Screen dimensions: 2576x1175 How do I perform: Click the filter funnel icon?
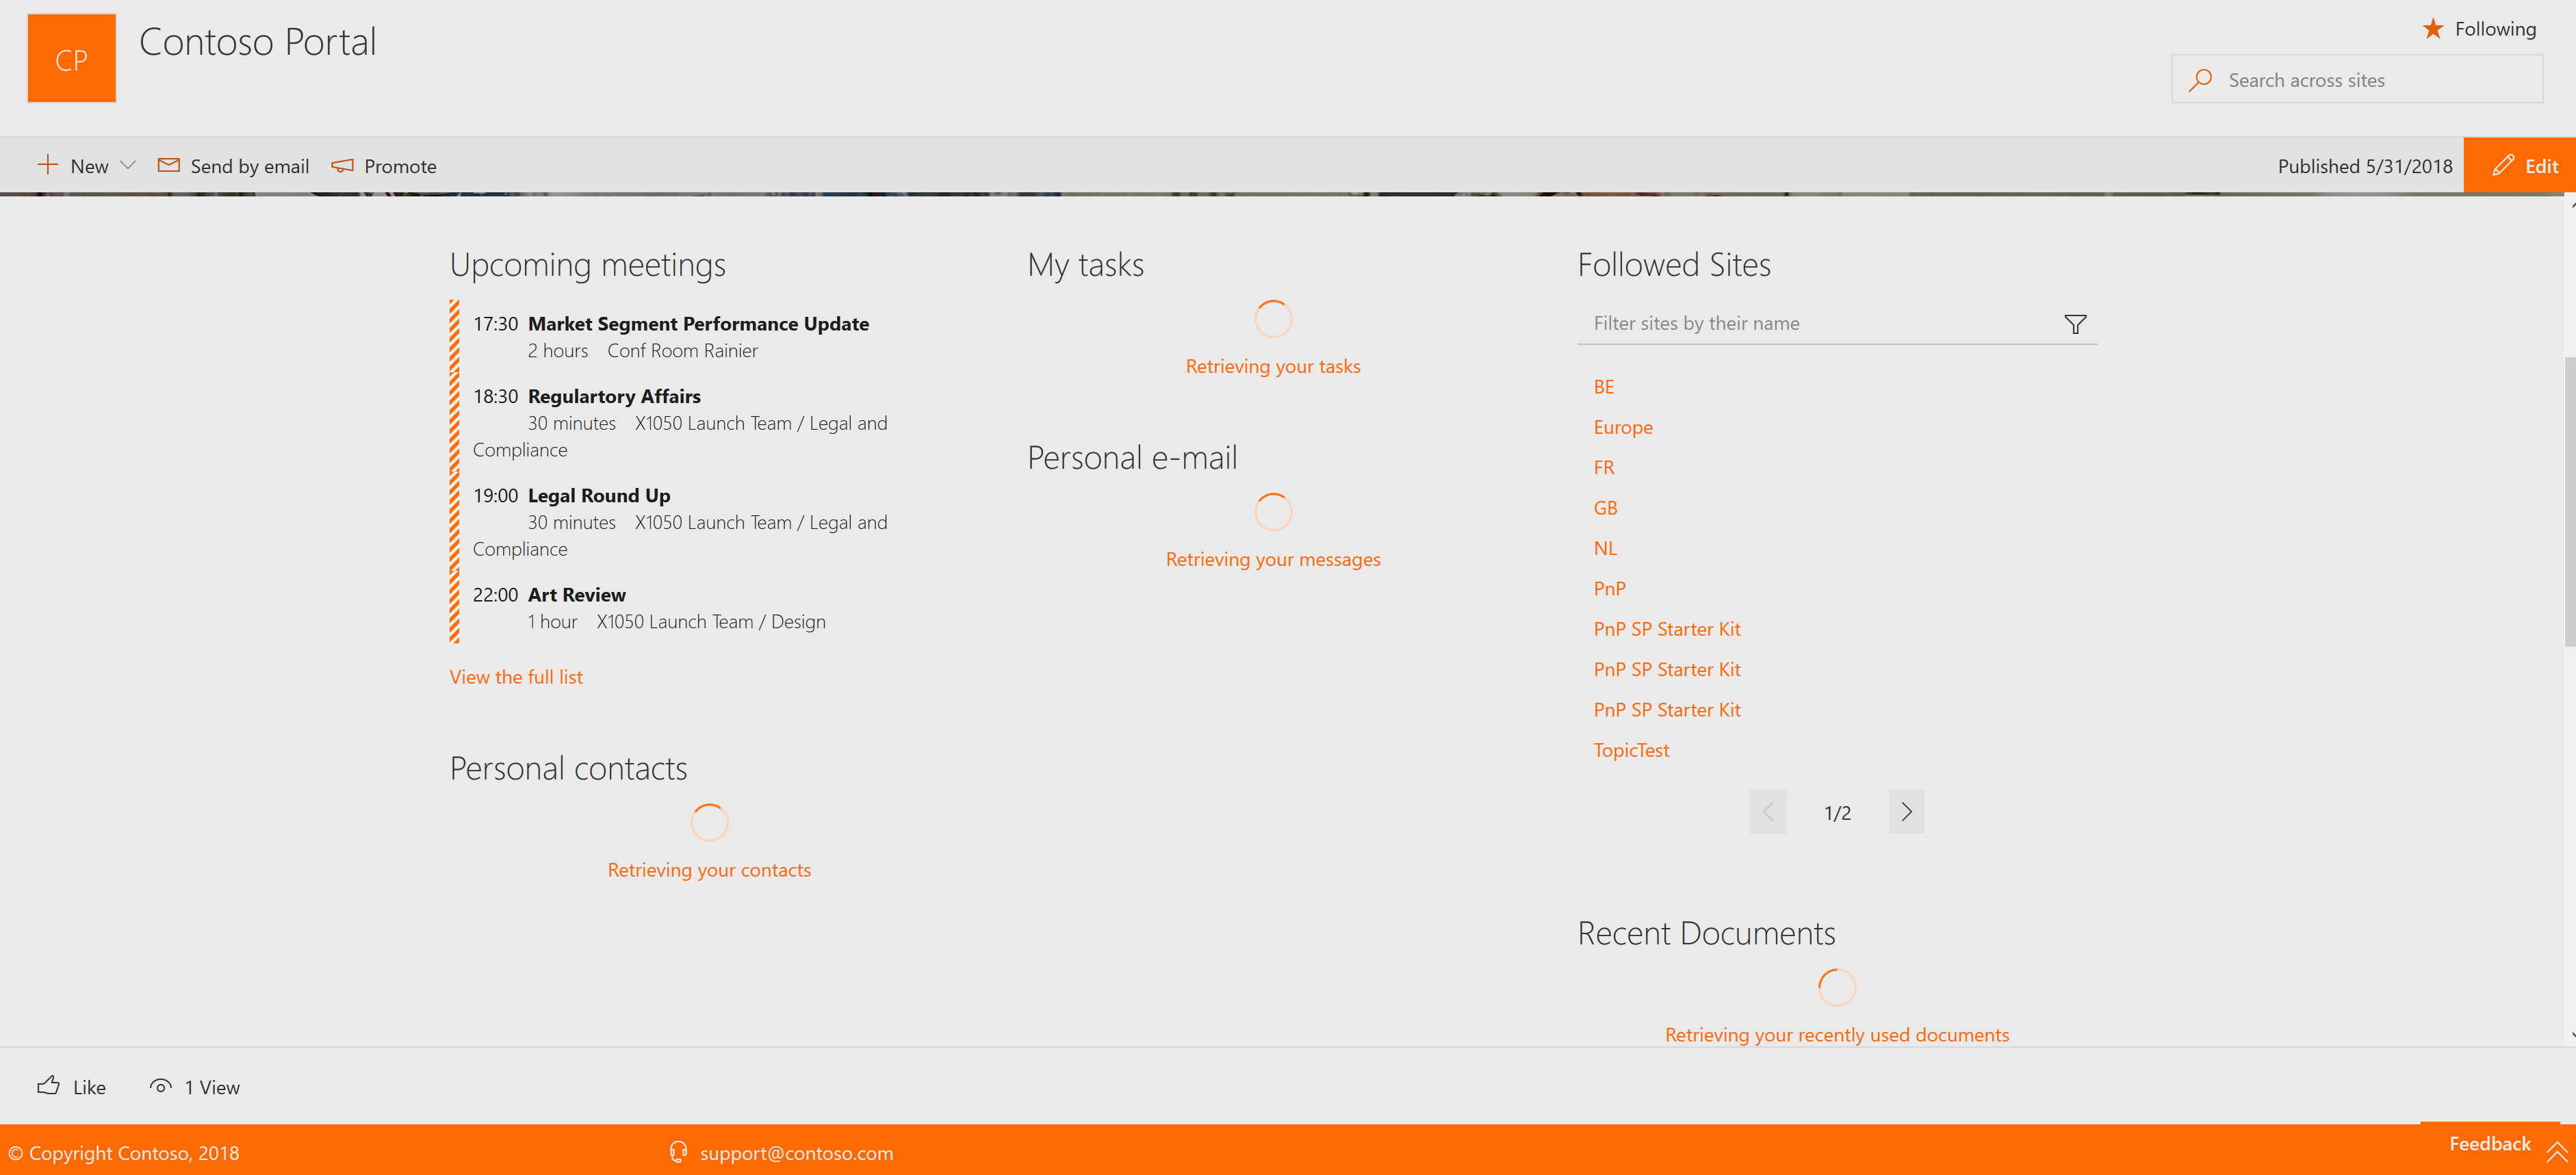click(x=2075, y=324)
